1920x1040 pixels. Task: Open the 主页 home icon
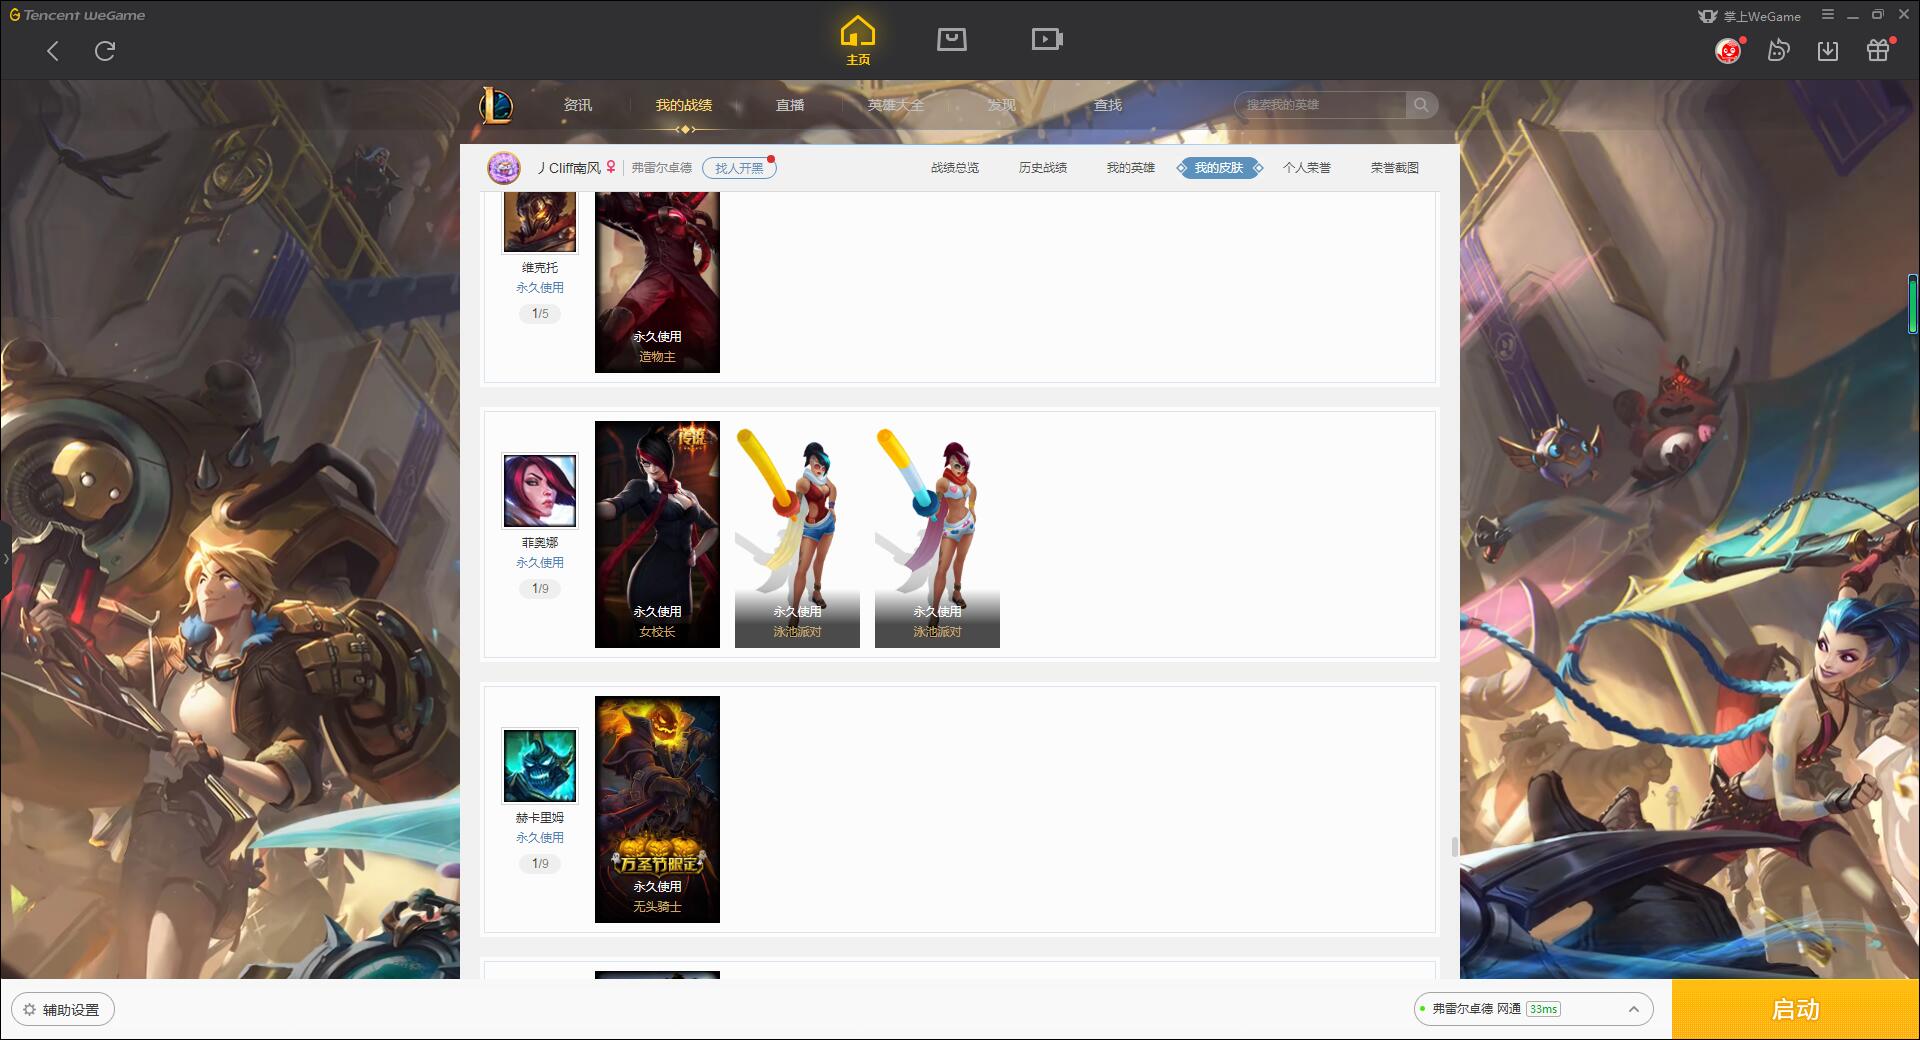[x=857, y=40]
